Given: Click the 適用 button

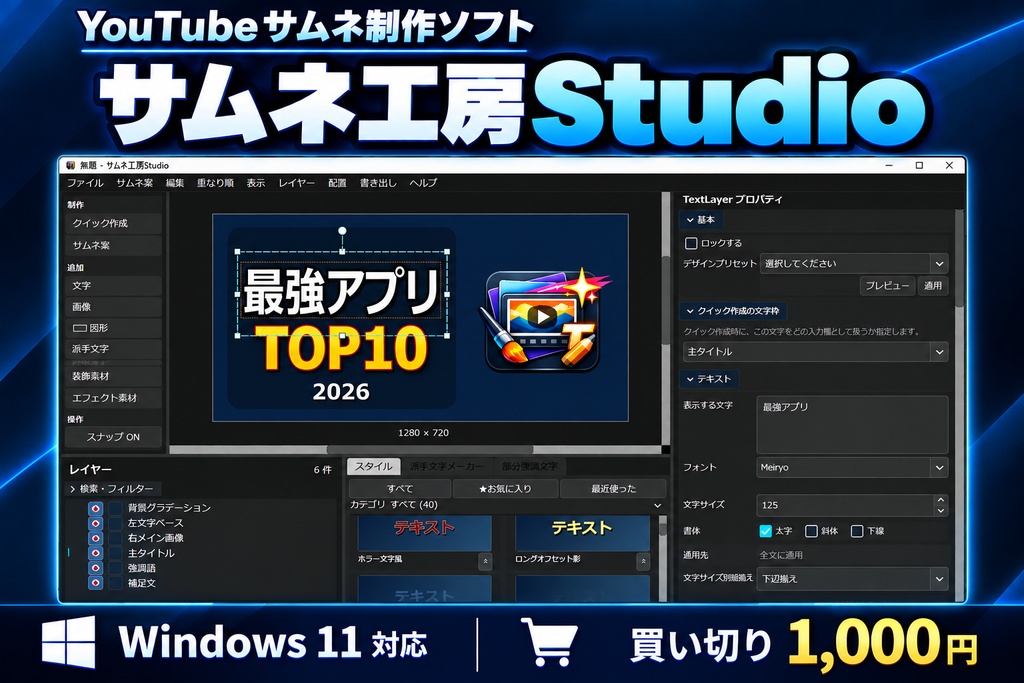Looking at the screenshot, I should point(933,286).
